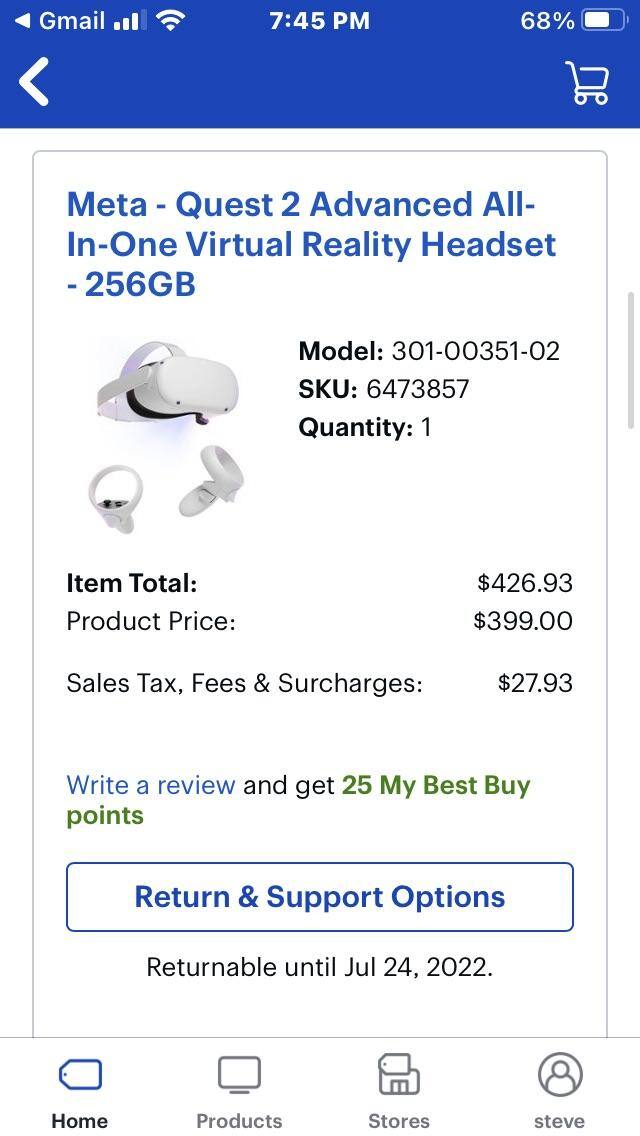640x1136 pixels.
Task: Open the shopping cart icon
Action: [x=587, y=82]
